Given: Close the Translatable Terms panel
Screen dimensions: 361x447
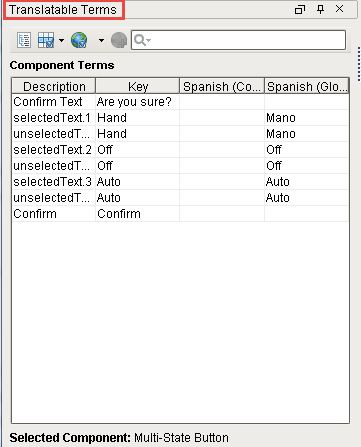Looking at the screenshot, I should coord(339,9).
